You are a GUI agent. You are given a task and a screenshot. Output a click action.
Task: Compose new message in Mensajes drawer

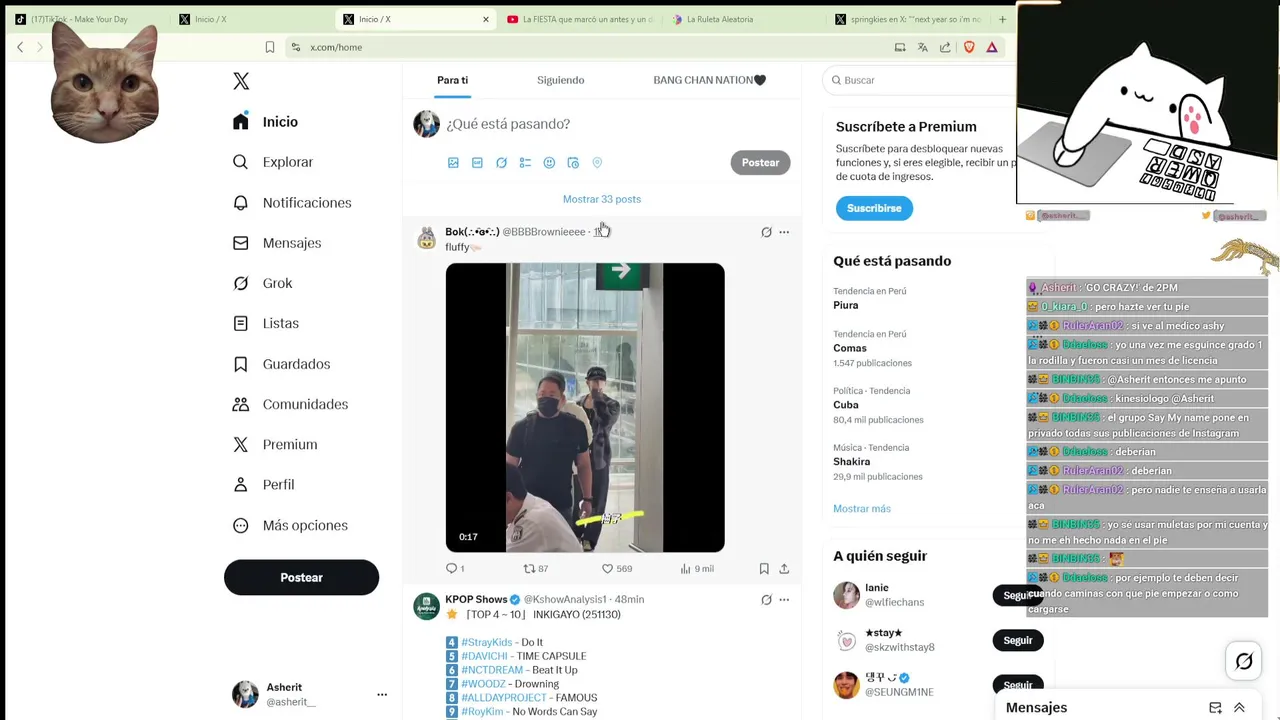pyautogui.click(x=1215, y=708)
